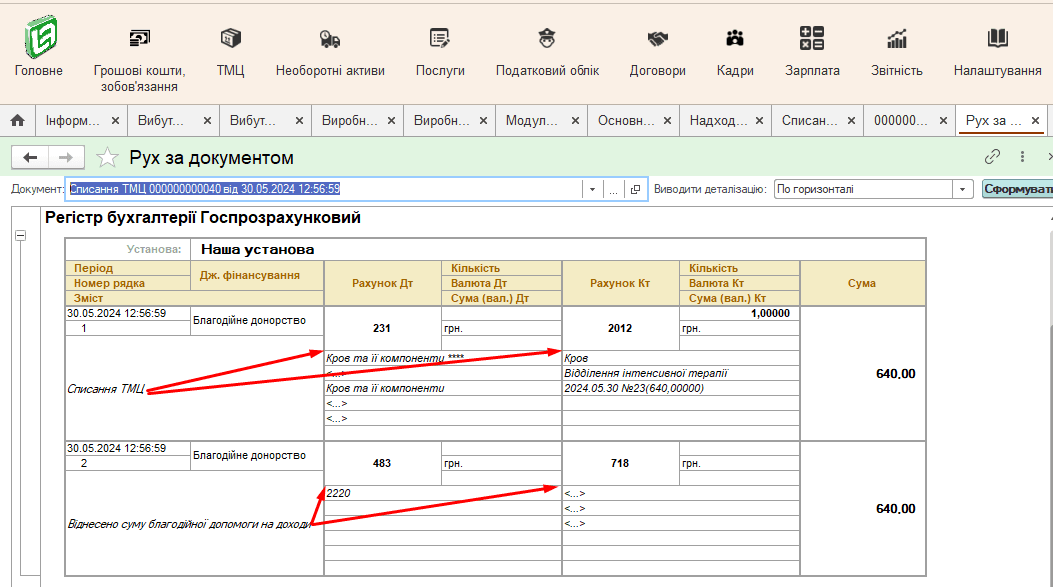Image resolution: width=1053 pixels, height=587 pixels.
Task: Click the home page icon tab
Action: (17, 120)
